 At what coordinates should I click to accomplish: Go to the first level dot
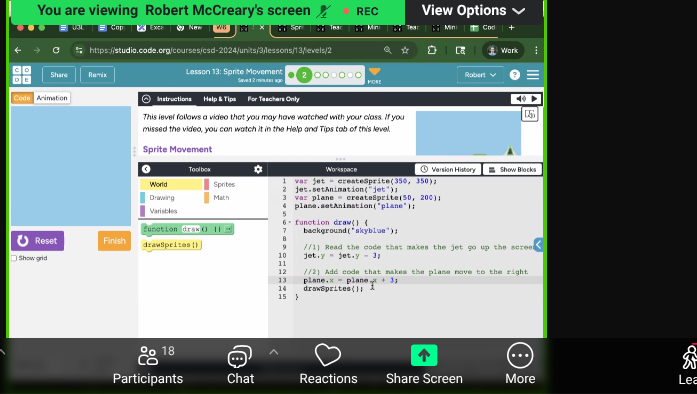(291, 75)
